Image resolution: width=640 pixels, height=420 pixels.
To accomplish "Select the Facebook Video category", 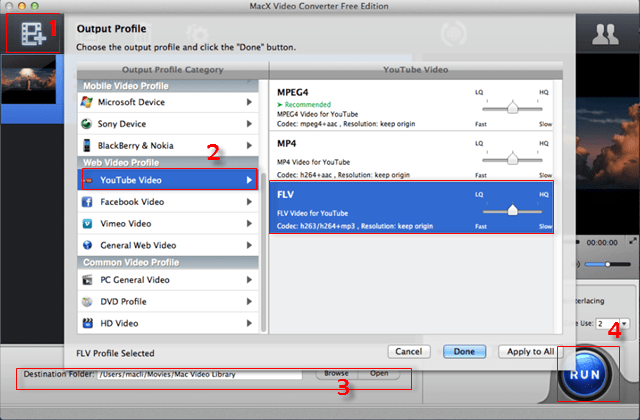I will (x=168, y=202).
